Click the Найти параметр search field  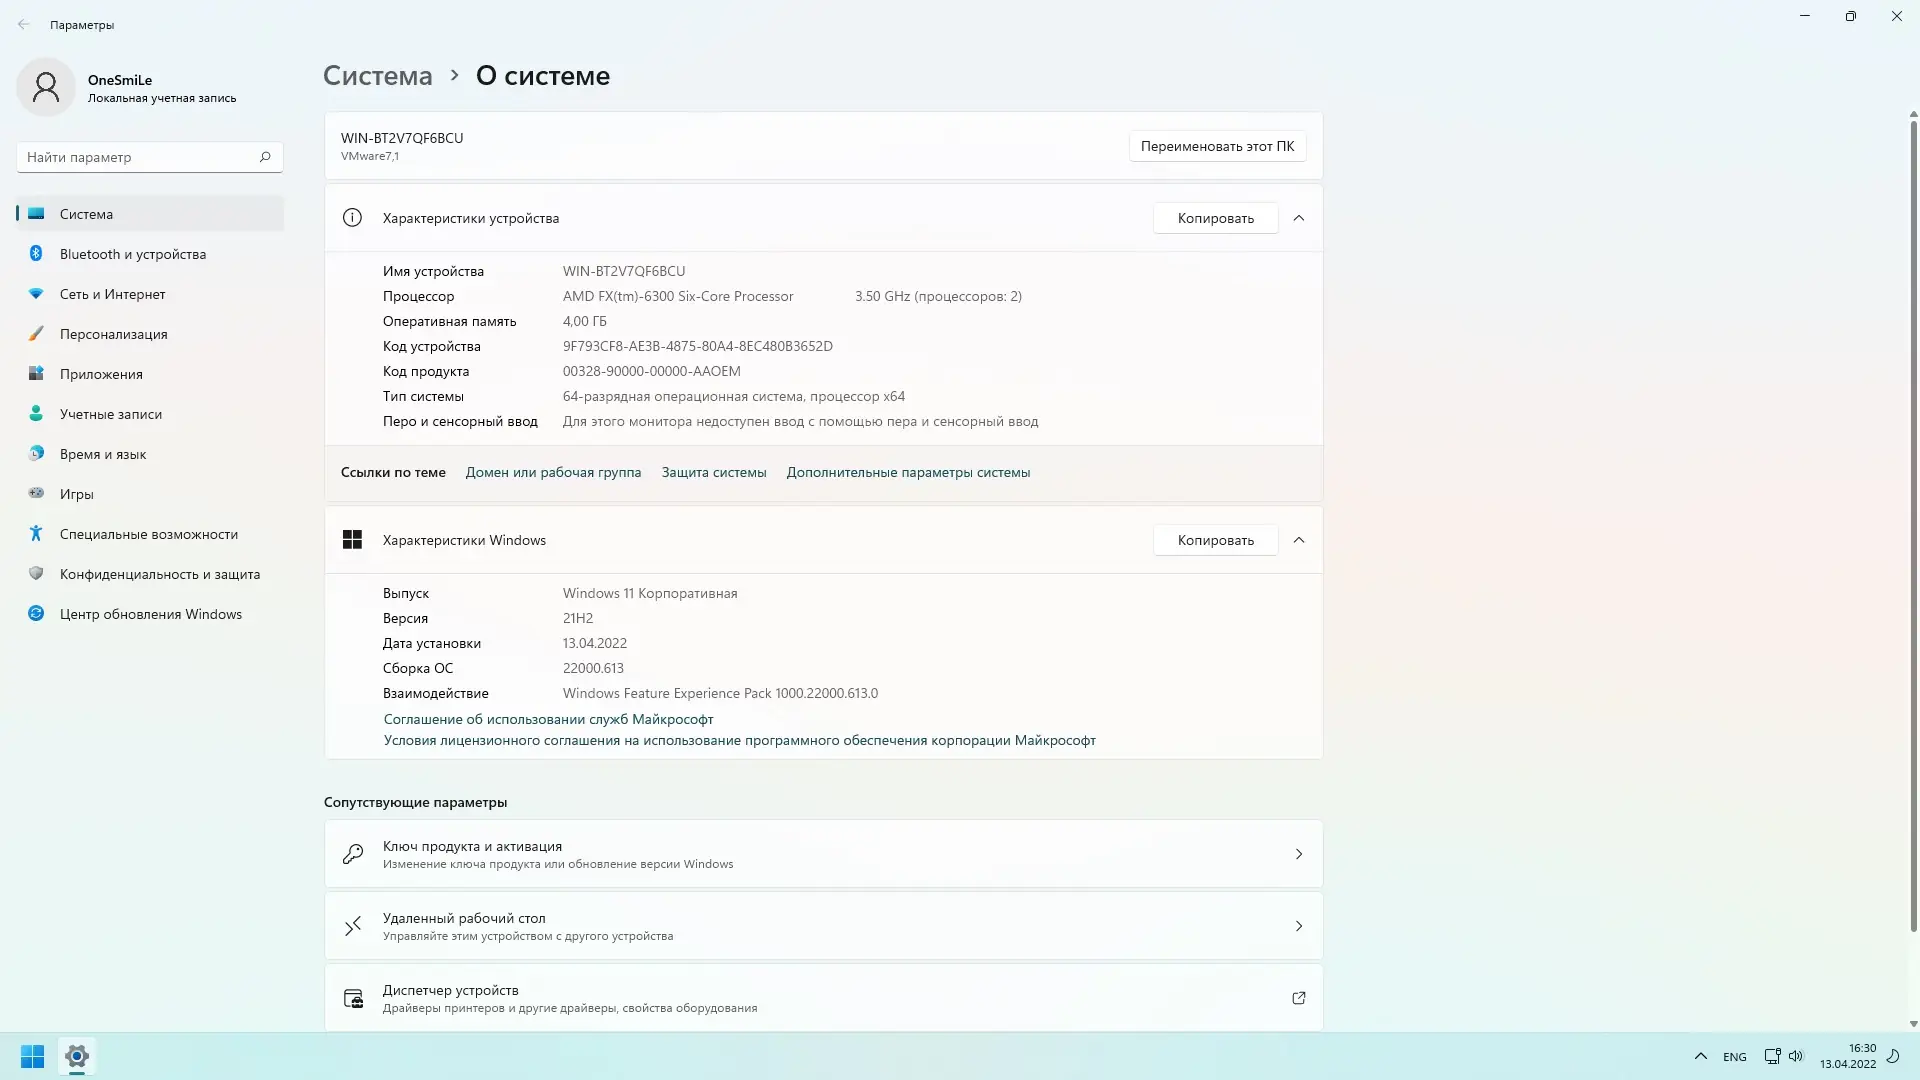[x=138, y=157]
